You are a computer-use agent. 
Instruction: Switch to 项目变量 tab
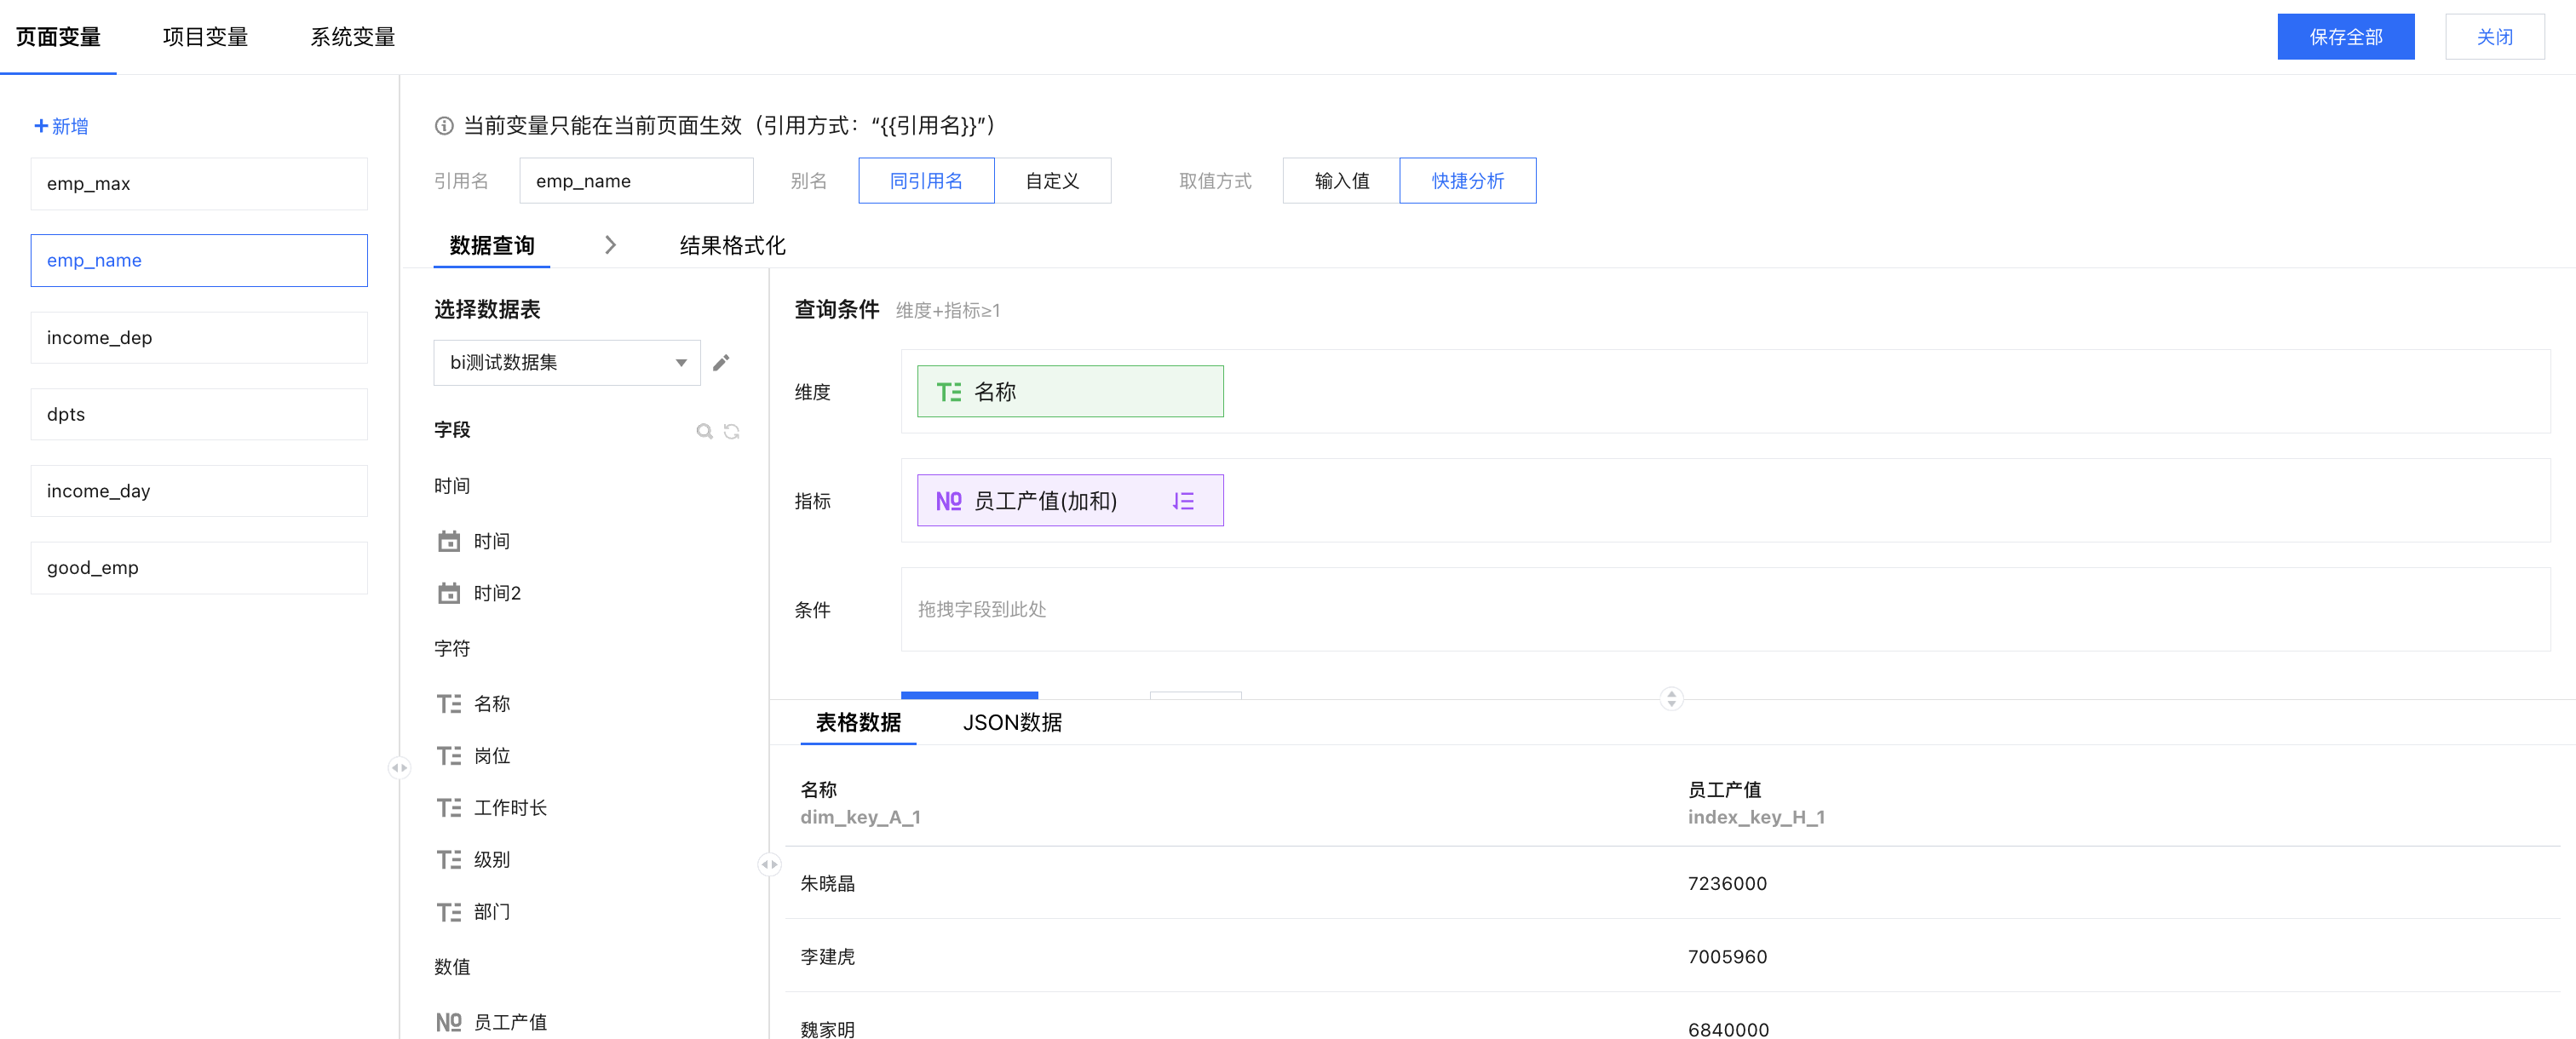tap(205, 37)
